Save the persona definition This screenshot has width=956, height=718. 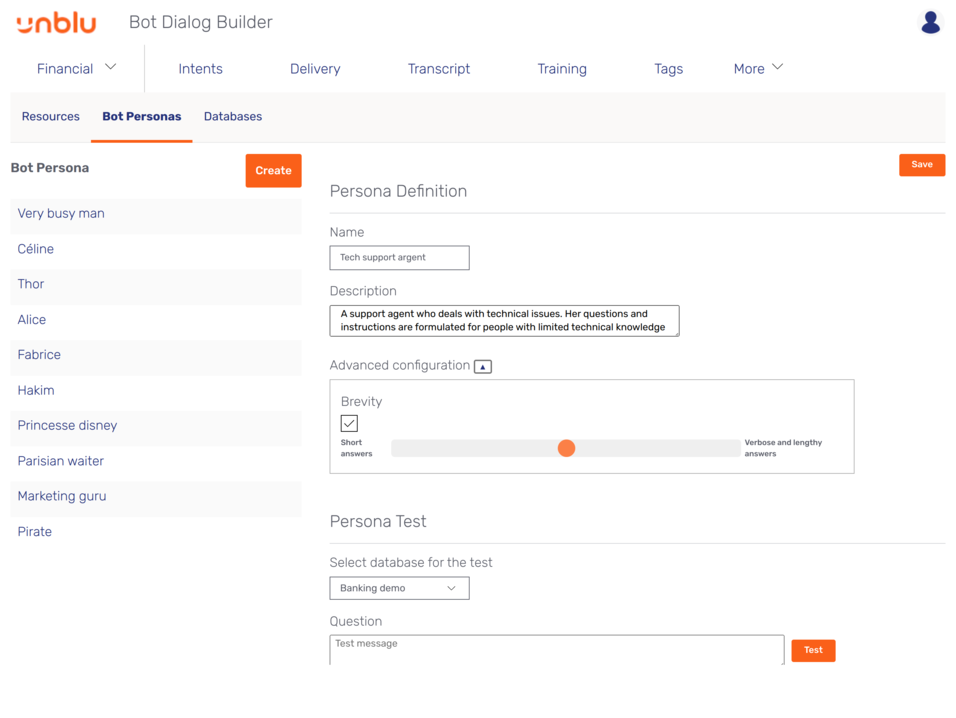[x=921, y=165]
